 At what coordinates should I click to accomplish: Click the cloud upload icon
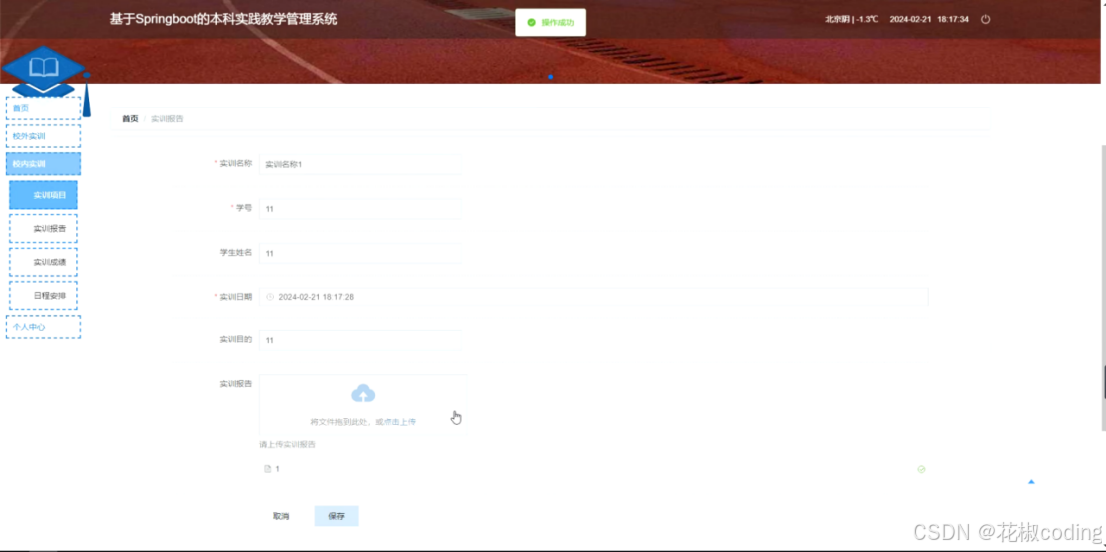point(363,393)
